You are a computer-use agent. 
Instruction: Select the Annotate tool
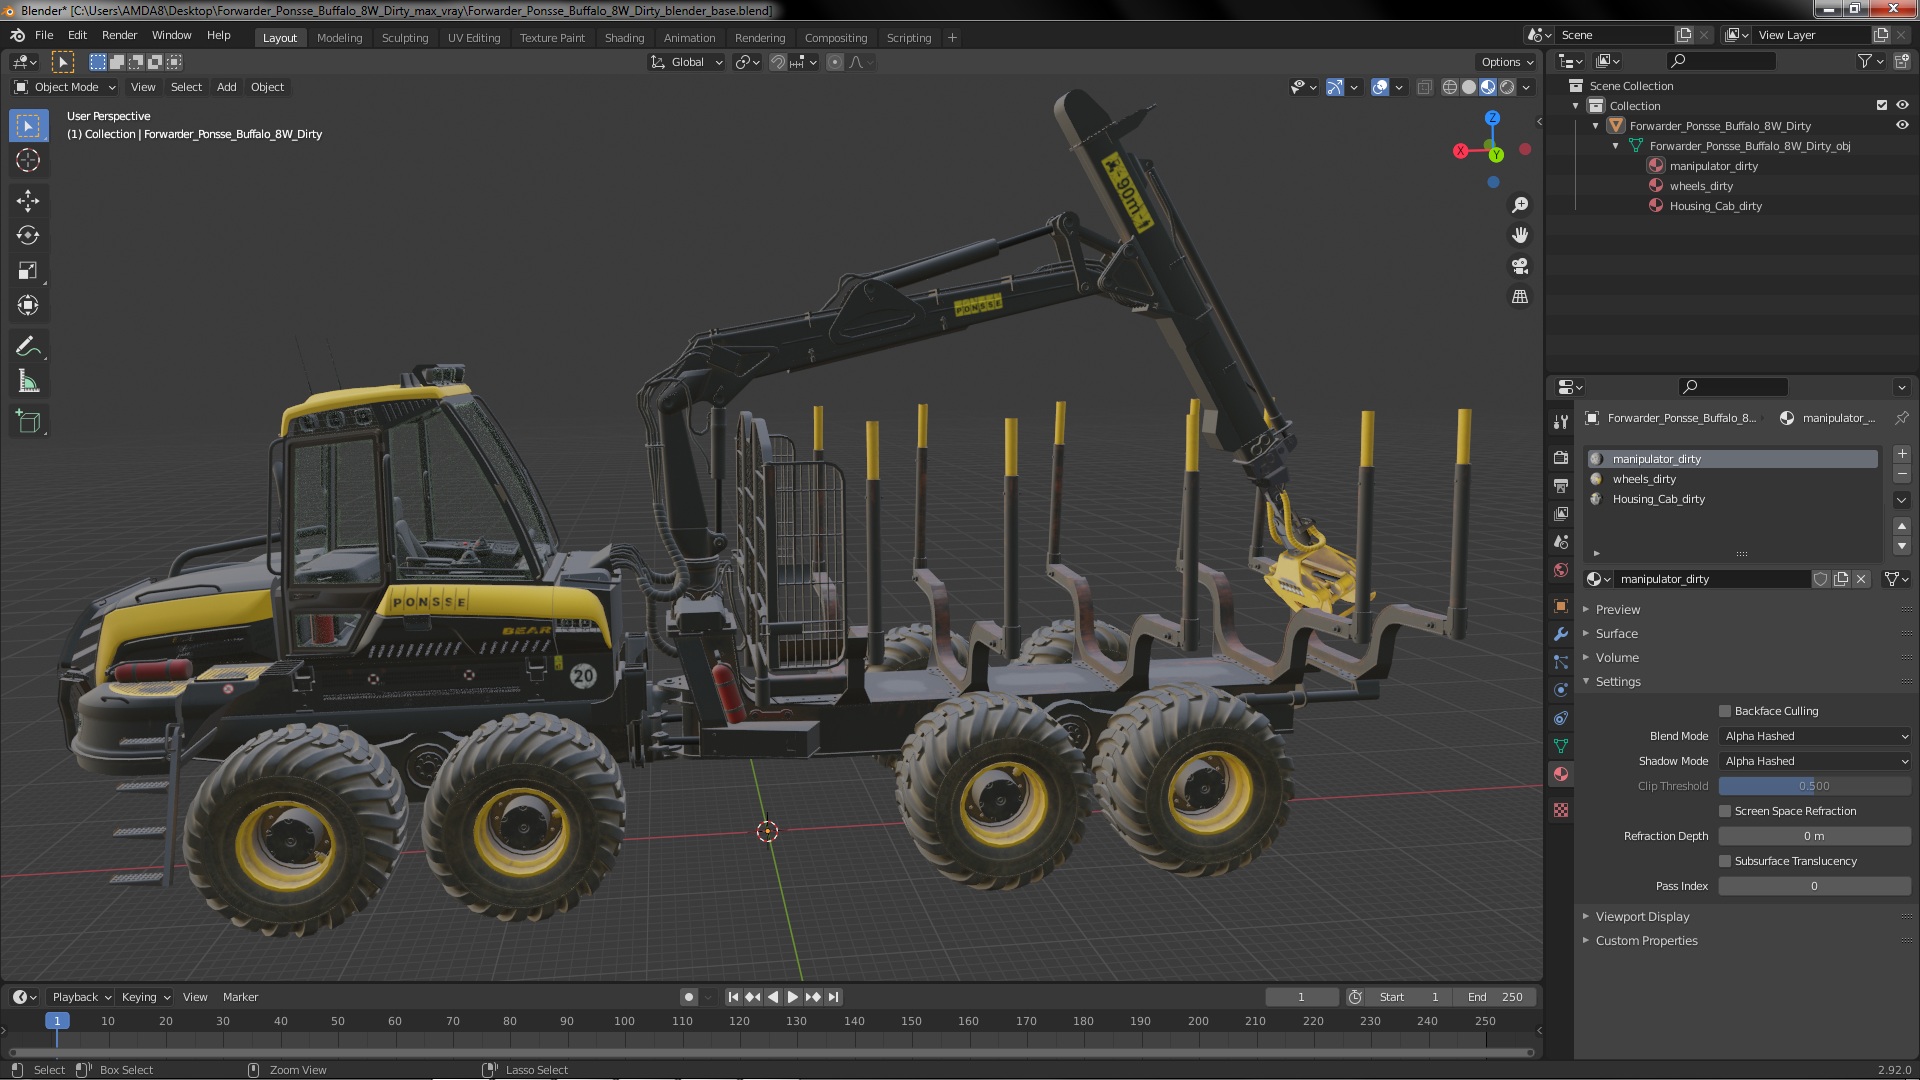click(x=28, y=347)
